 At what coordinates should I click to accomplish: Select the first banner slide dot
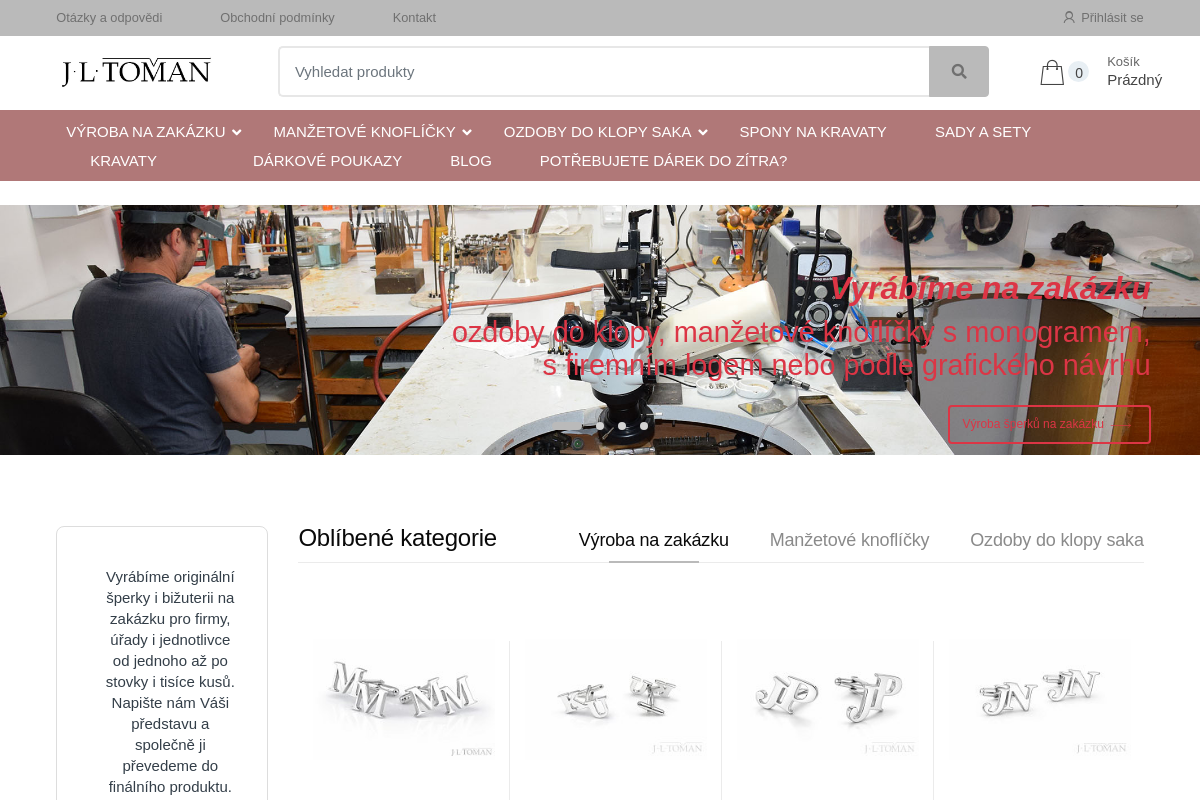(x=600, y=426)
